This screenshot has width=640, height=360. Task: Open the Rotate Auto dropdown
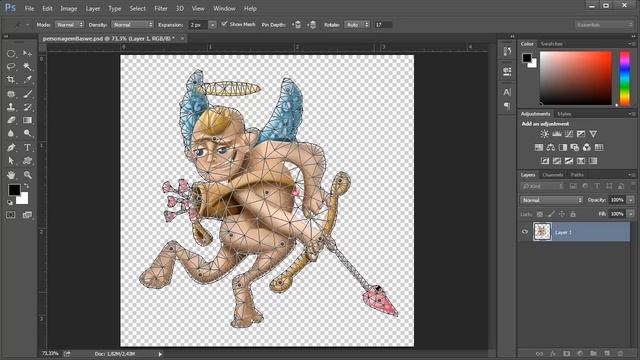click(x=357, y=25)
